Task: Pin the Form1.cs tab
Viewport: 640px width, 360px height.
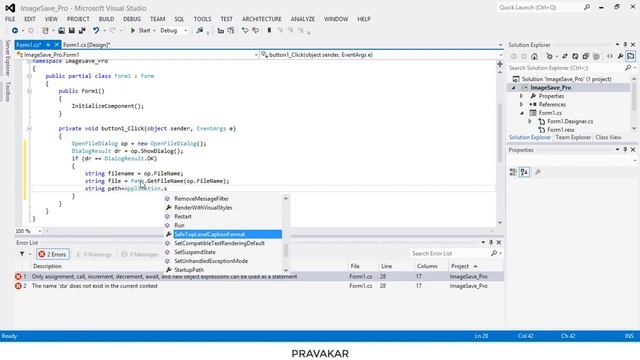Action: pyautogui.click(x=48, y=45)
